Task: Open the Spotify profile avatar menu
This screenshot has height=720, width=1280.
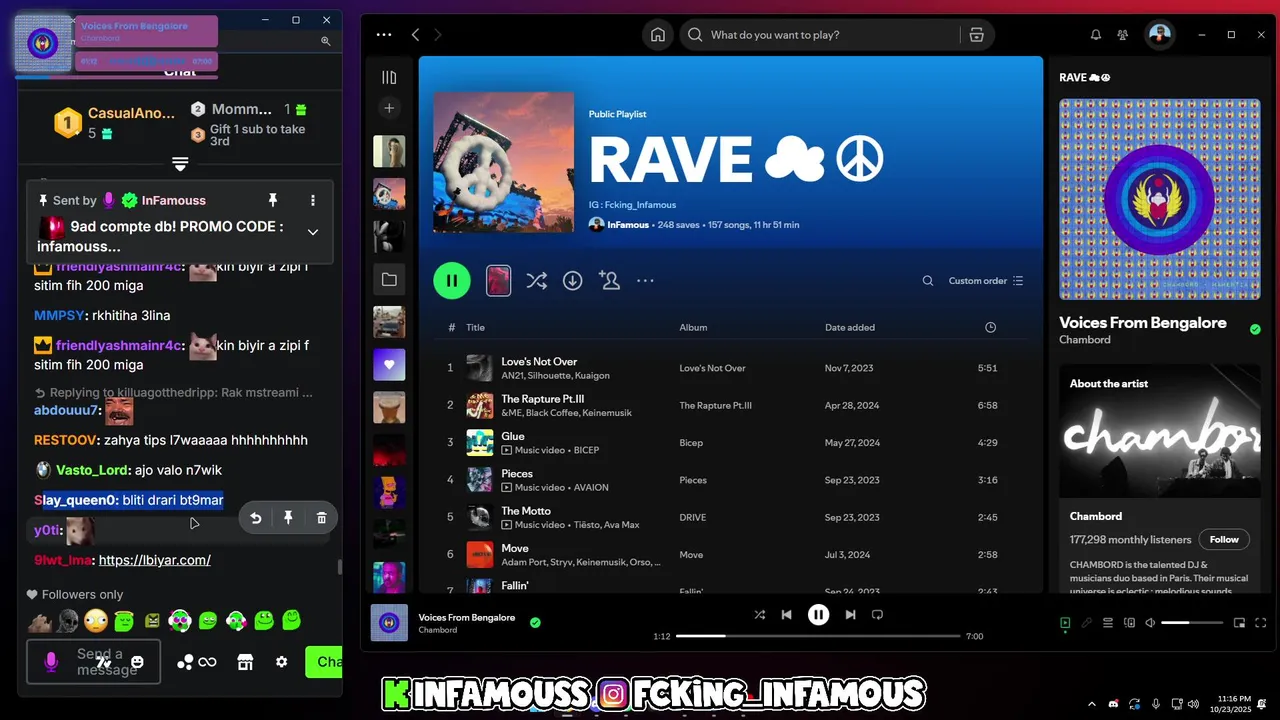Action: coord(1159,35)
